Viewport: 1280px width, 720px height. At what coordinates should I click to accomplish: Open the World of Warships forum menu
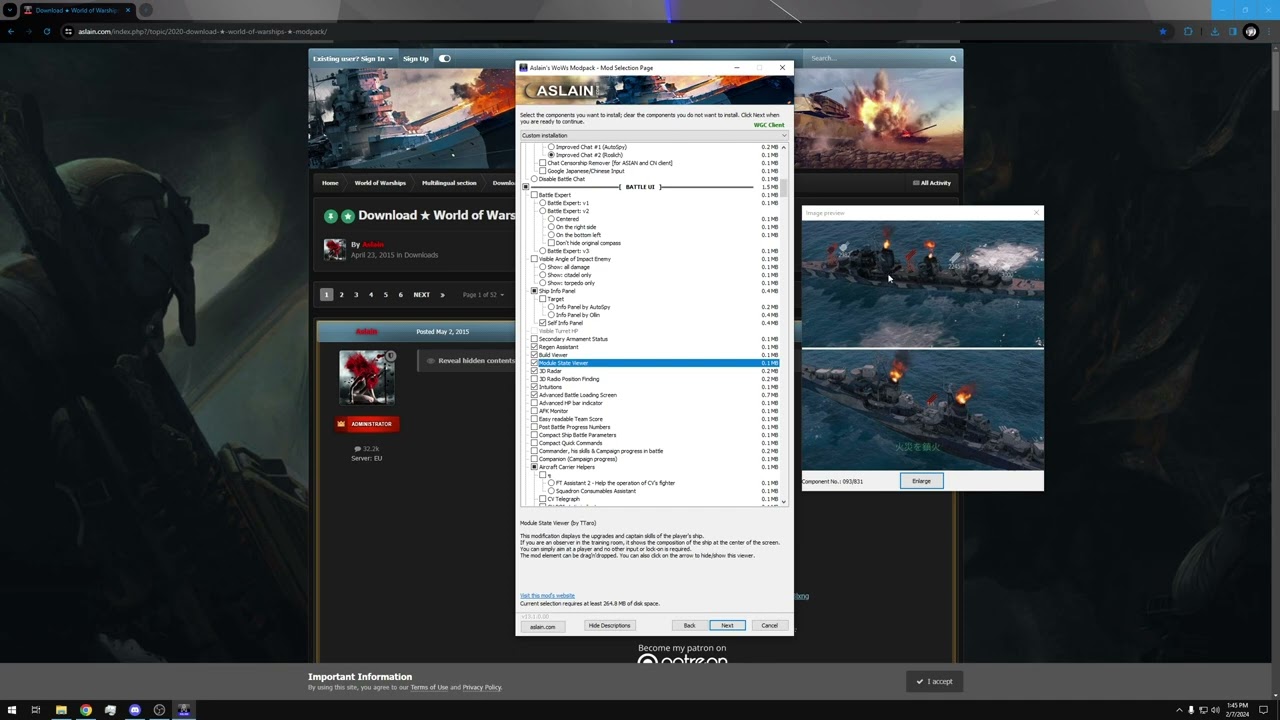[380, 183]
